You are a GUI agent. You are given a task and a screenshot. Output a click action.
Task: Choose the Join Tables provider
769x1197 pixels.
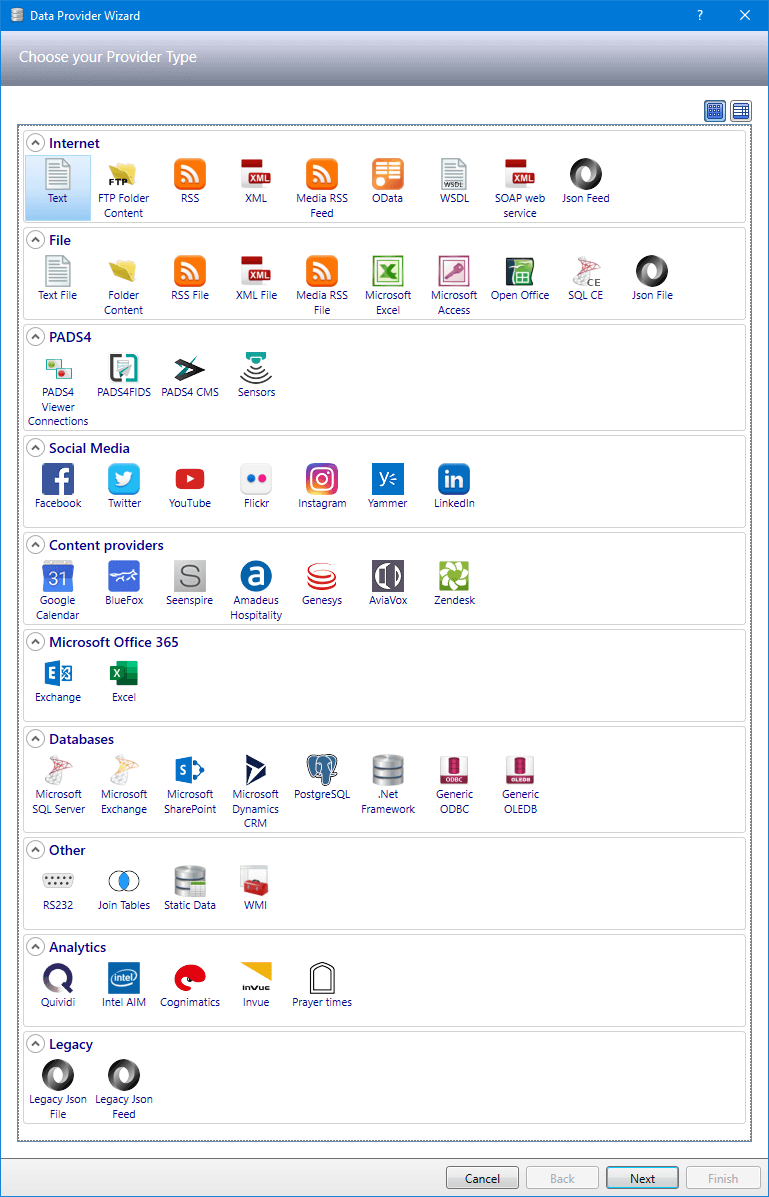pos(124,889)
